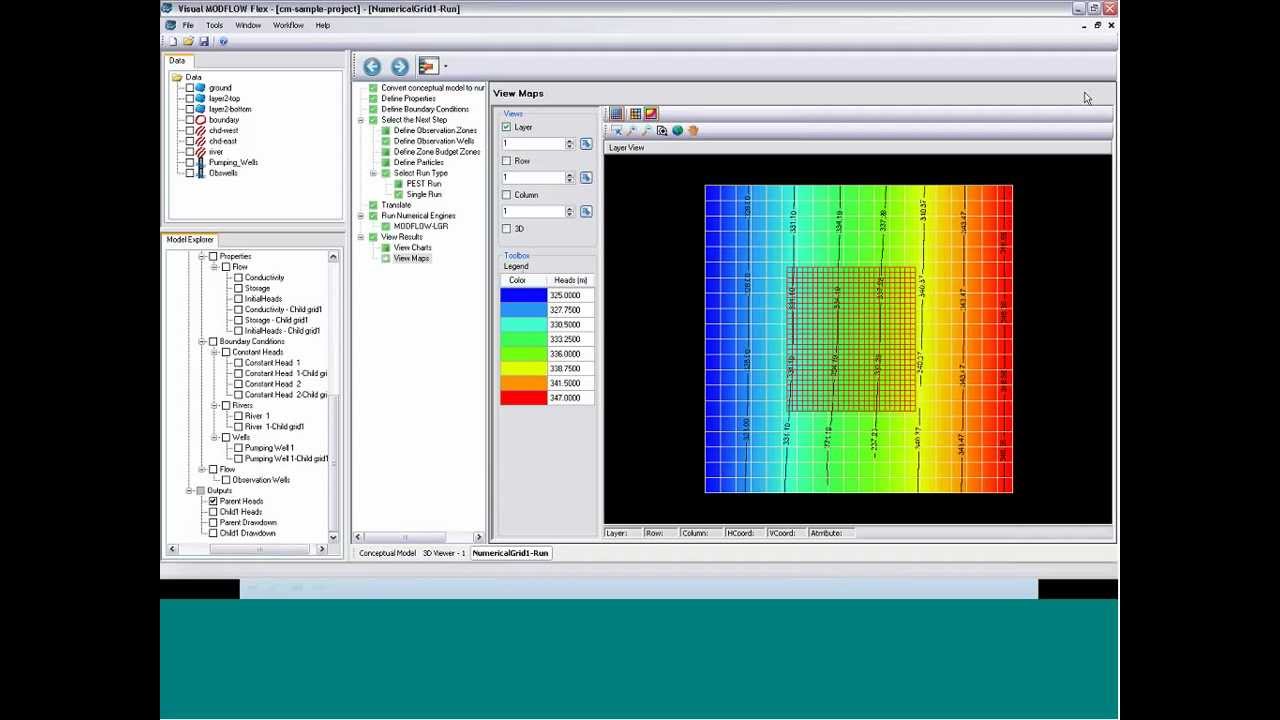Click the Save project disk icon
The image size is (1280, 720).
[204, 41]
